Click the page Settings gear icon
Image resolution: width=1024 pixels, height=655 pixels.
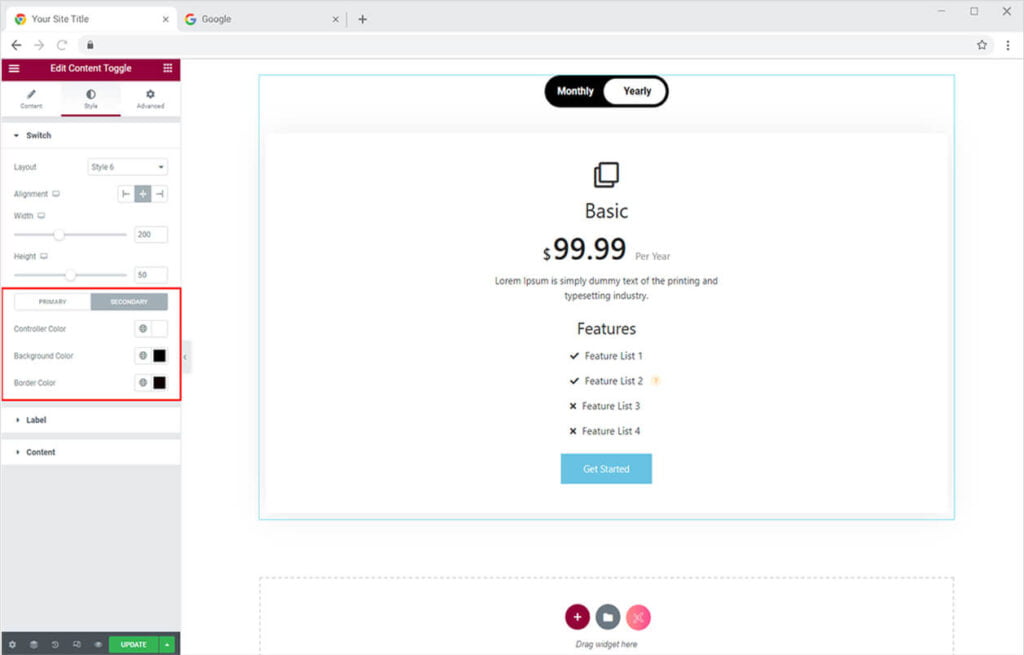pyautogui.click(x=12, y=645)
